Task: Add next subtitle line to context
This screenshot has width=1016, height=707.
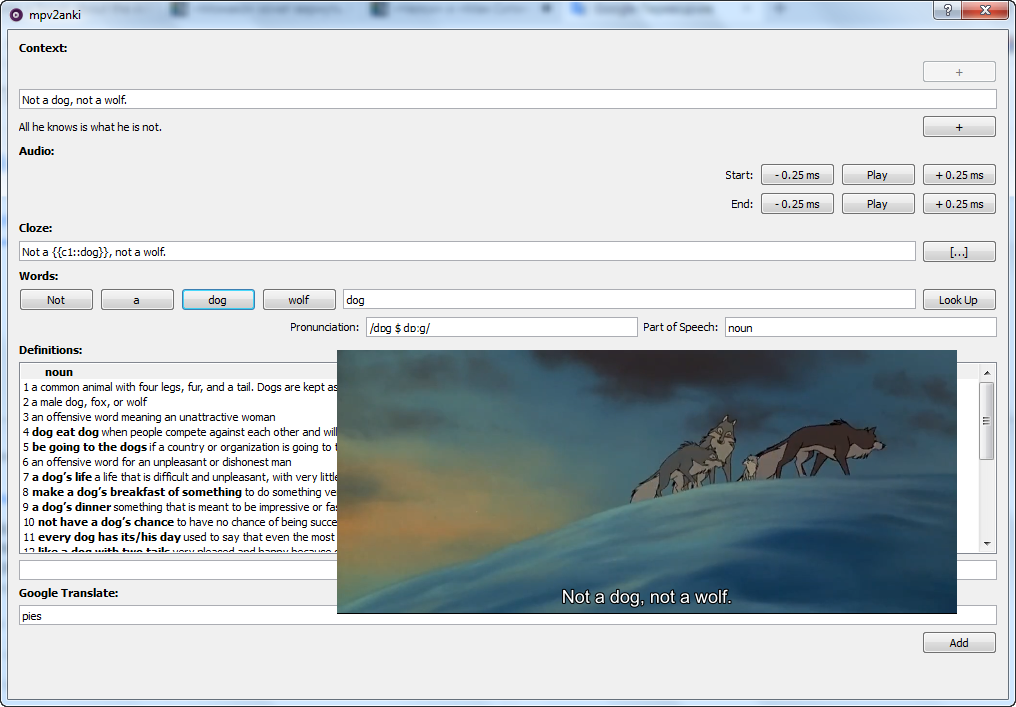Action: click(x=958, y=127)
